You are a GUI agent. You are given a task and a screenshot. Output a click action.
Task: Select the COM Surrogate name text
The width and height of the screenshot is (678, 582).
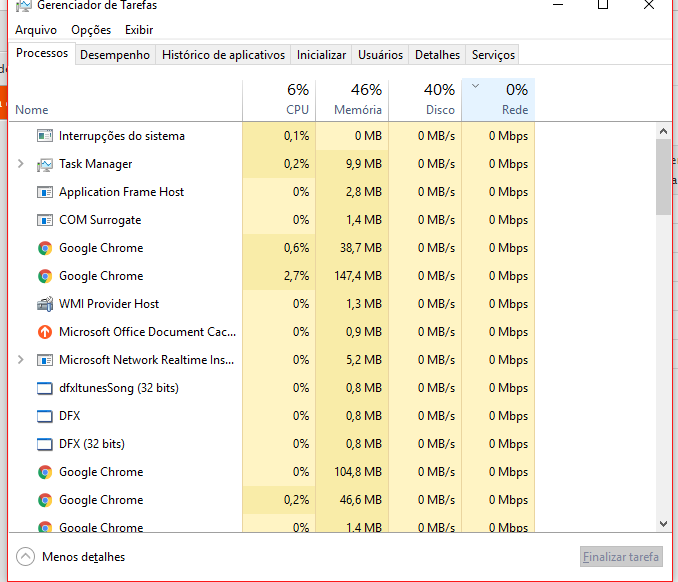click(100, 220)
